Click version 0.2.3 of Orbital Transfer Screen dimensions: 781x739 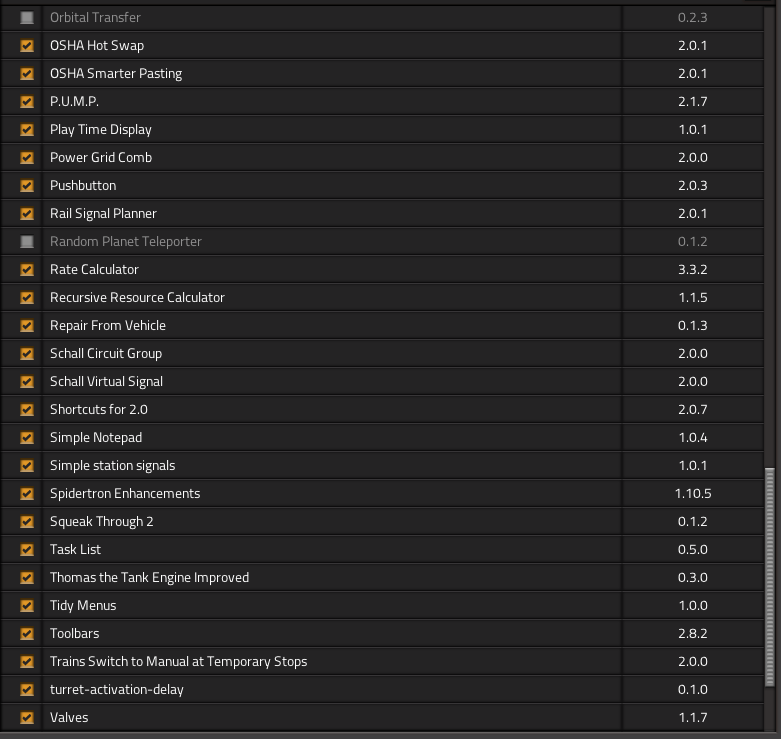click(693, 17)
